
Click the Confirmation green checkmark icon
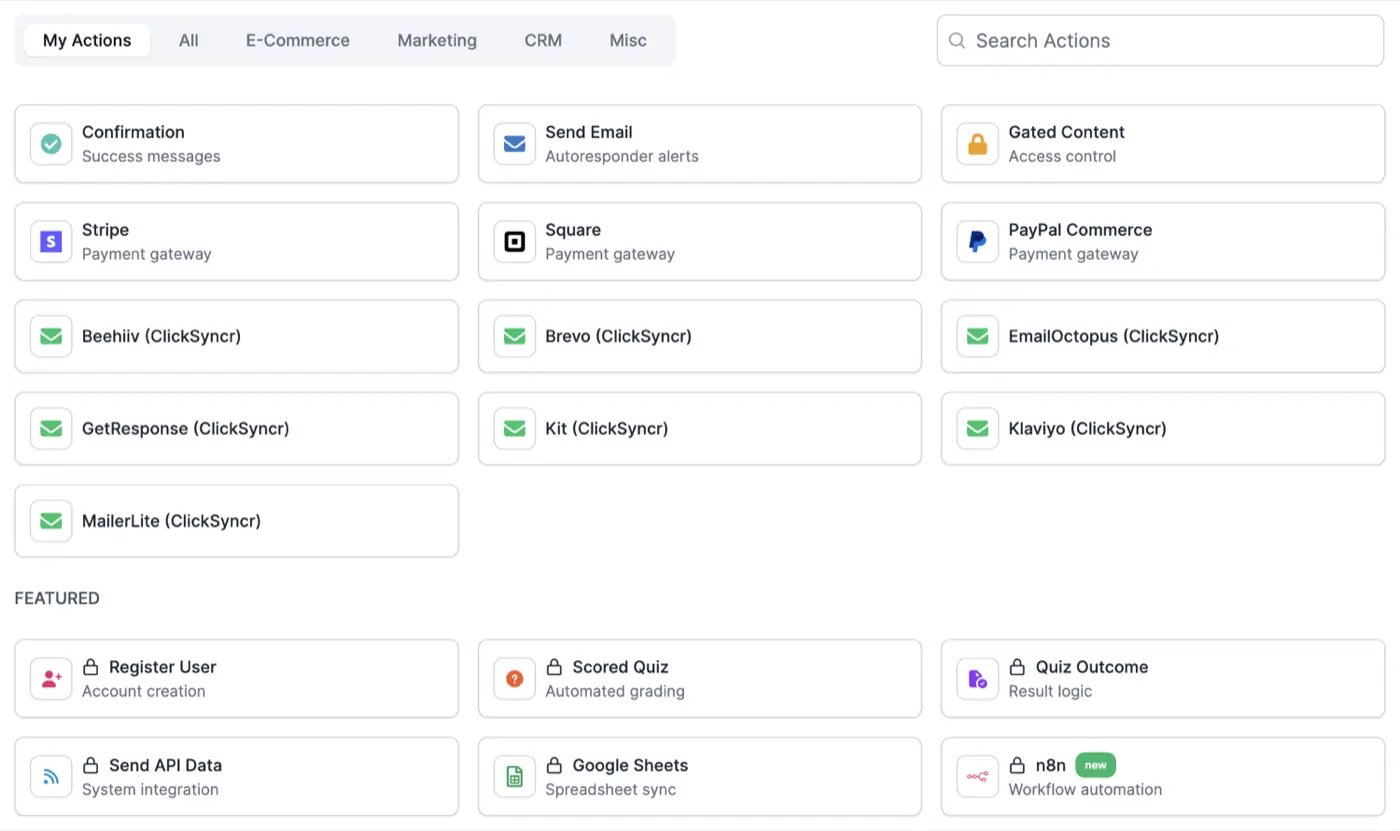[51, 144]
